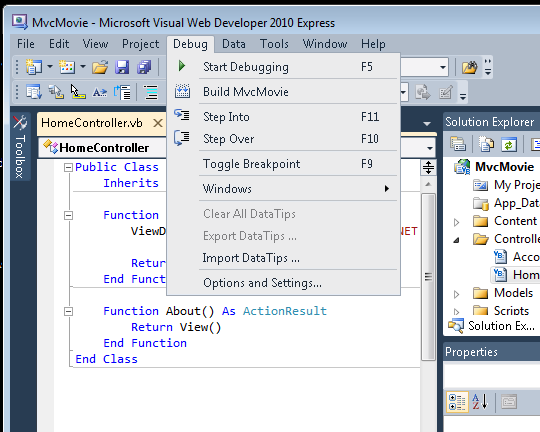Choose Import DataTips in Debug menu
The image size is (540, 432).
(283, 258)
